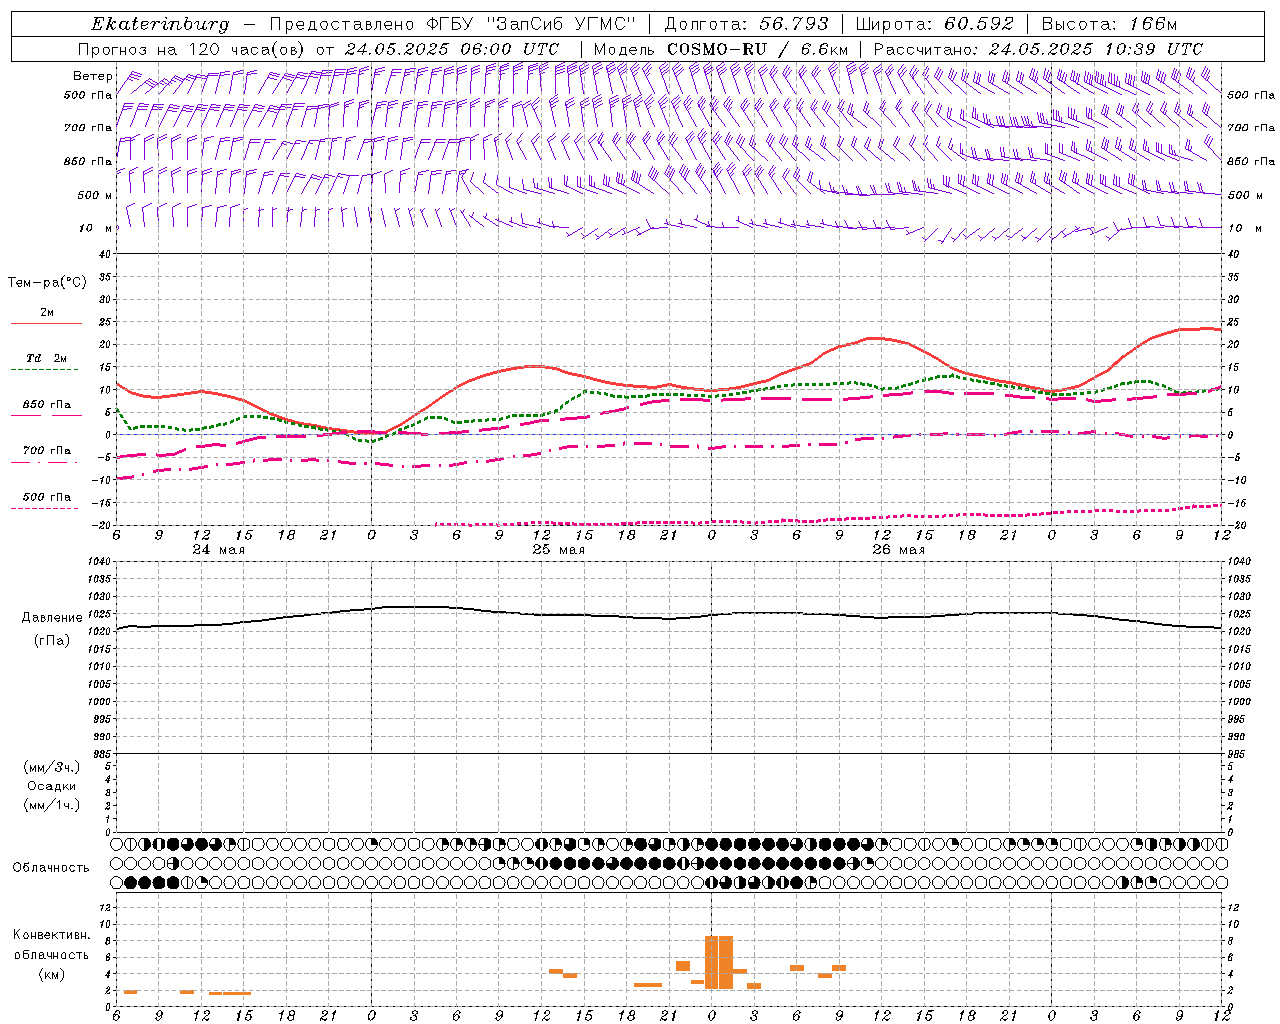1280x1024 pixels.
Task: Click the dashed line sample under "Td 2м"
Action: coord(44,370)
